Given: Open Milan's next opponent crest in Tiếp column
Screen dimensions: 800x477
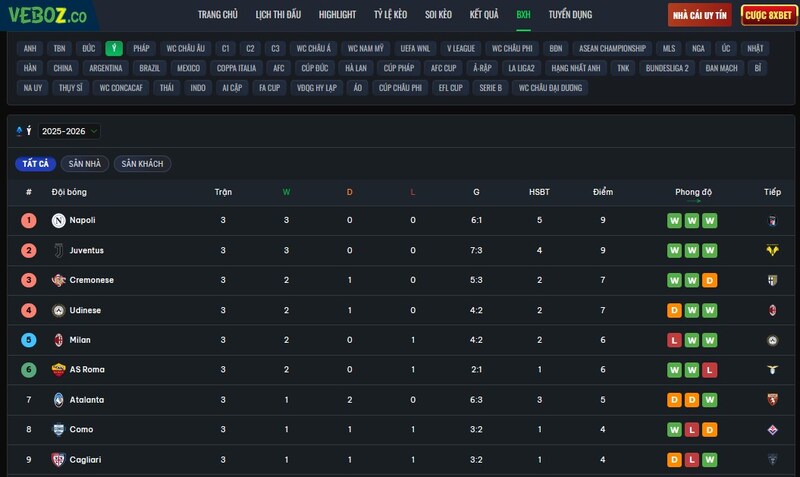Looking at the screenshot, I should 772,340.
